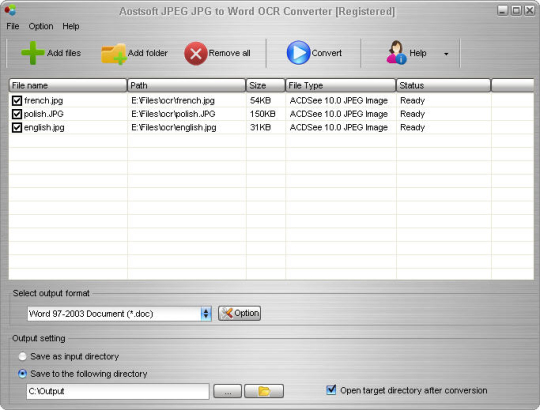Viewport: 540px width, 410px height.
Task: Sort by the File name column header
Action: (x=68, y=85)
